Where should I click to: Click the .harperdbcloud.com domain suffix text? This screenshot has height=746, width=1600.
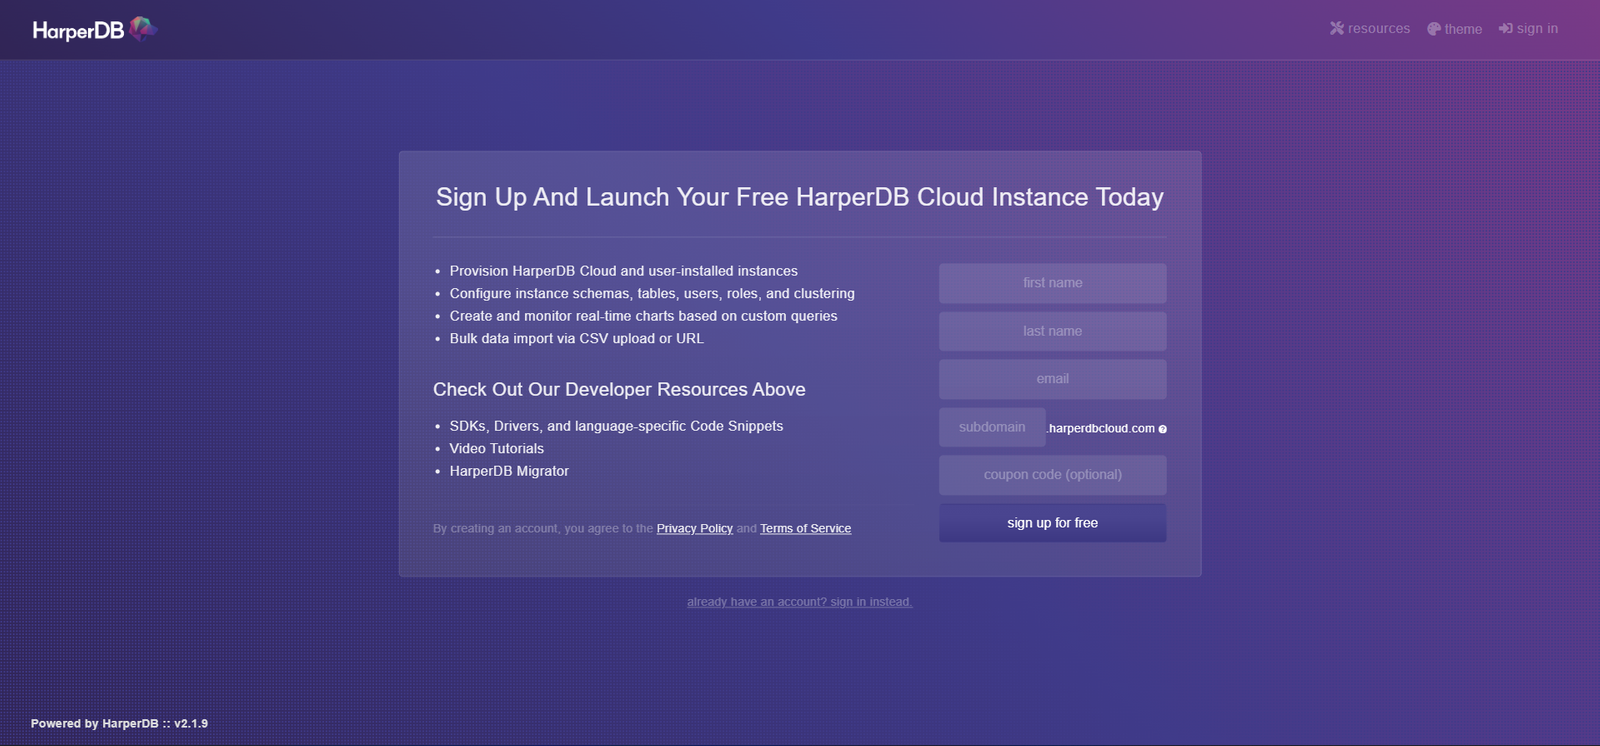click(1101, 428)
